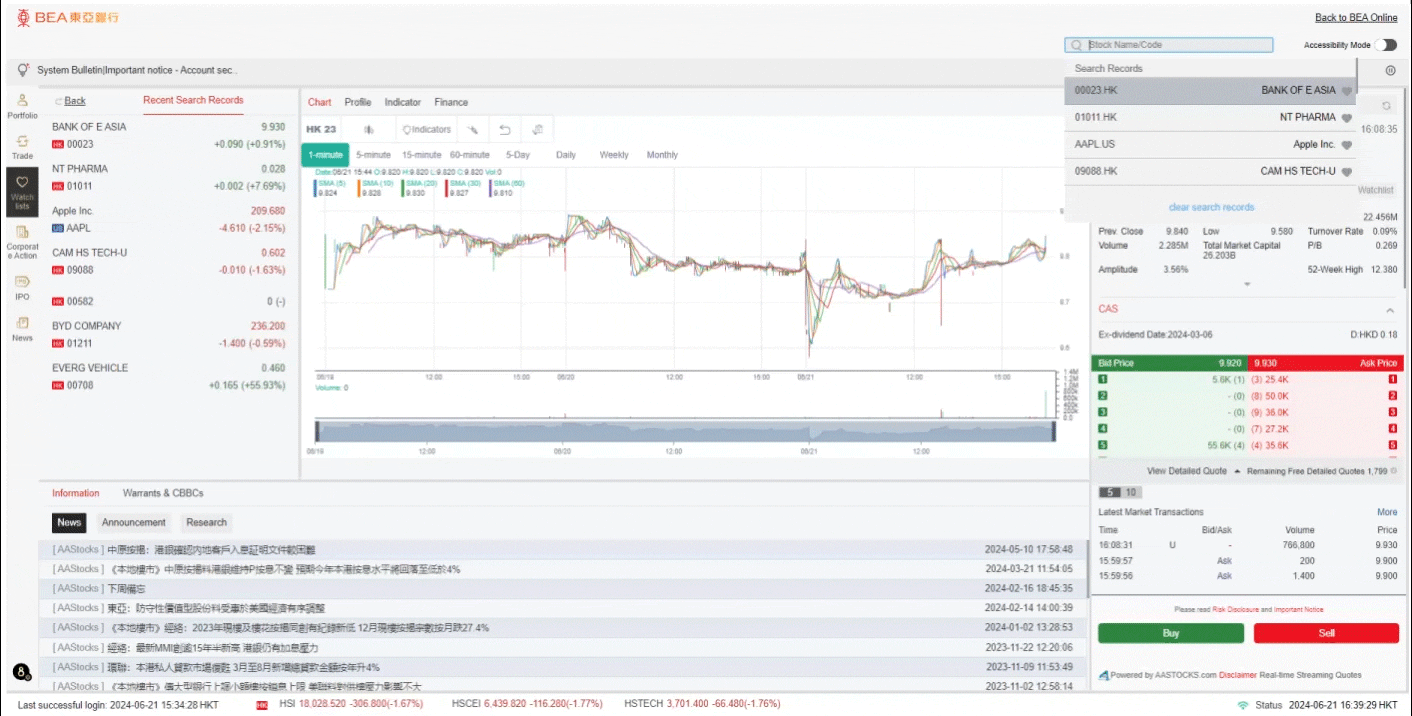This screenshot has height=716, width=1412.
Task: Switch to Warrants & CBBCs tab
Action: (163, 493)
